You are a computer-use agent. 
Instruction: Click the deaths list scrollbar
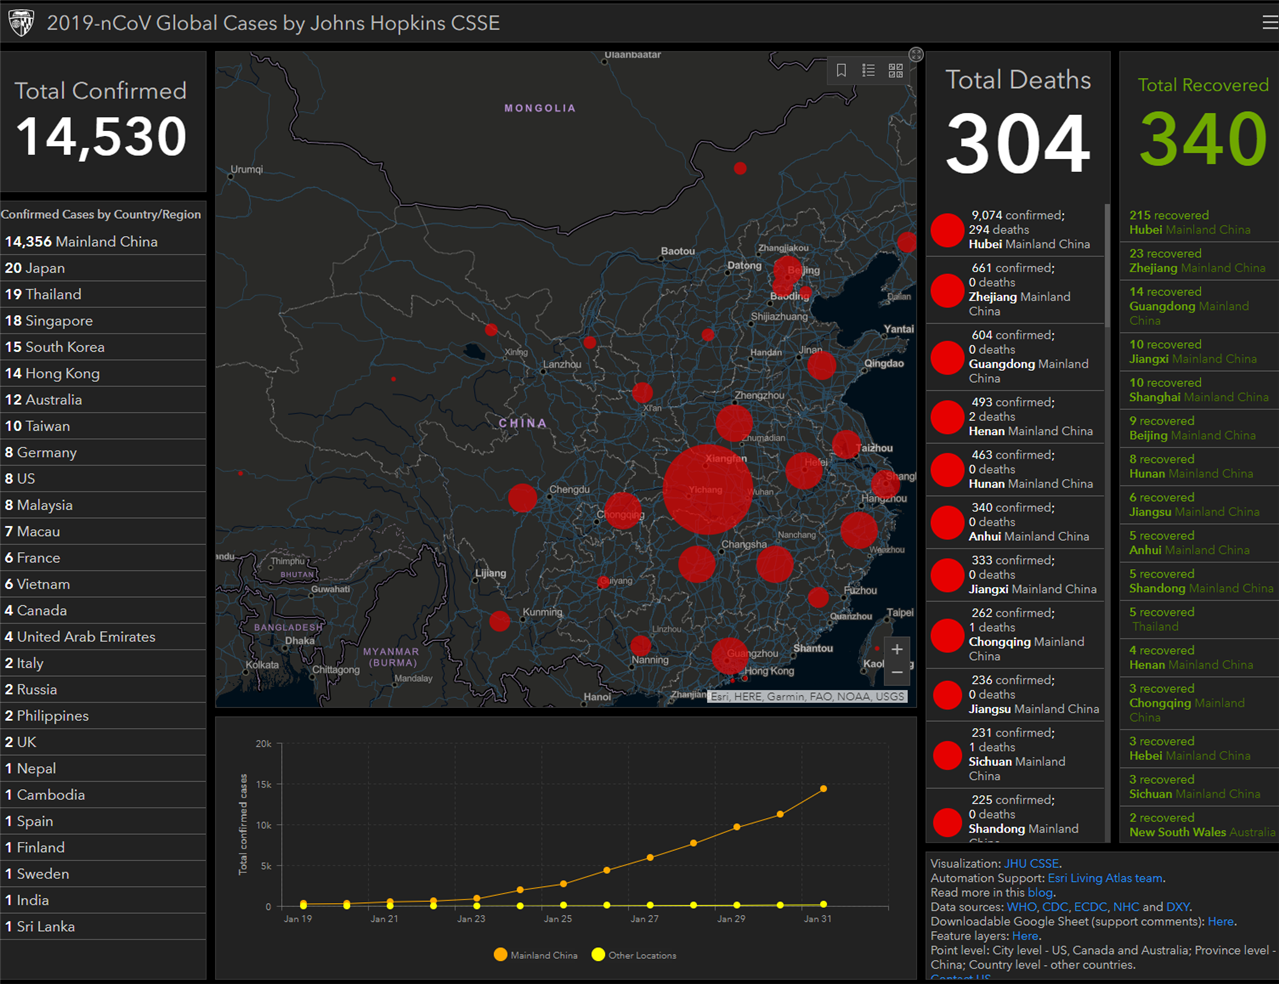click(1106, 264)
